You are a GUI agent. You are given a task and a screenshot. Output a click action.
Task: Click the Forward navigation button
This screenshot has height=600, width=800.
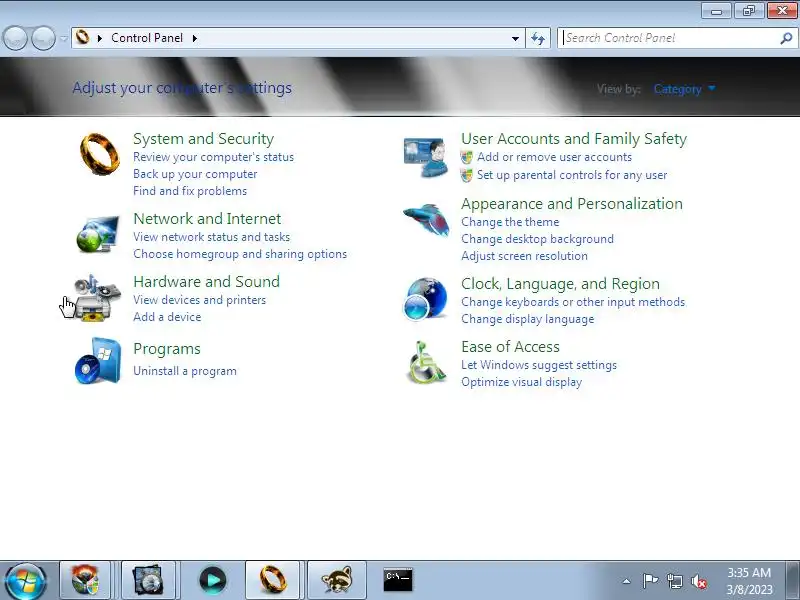pyautogui.click(x=43, y=38)
